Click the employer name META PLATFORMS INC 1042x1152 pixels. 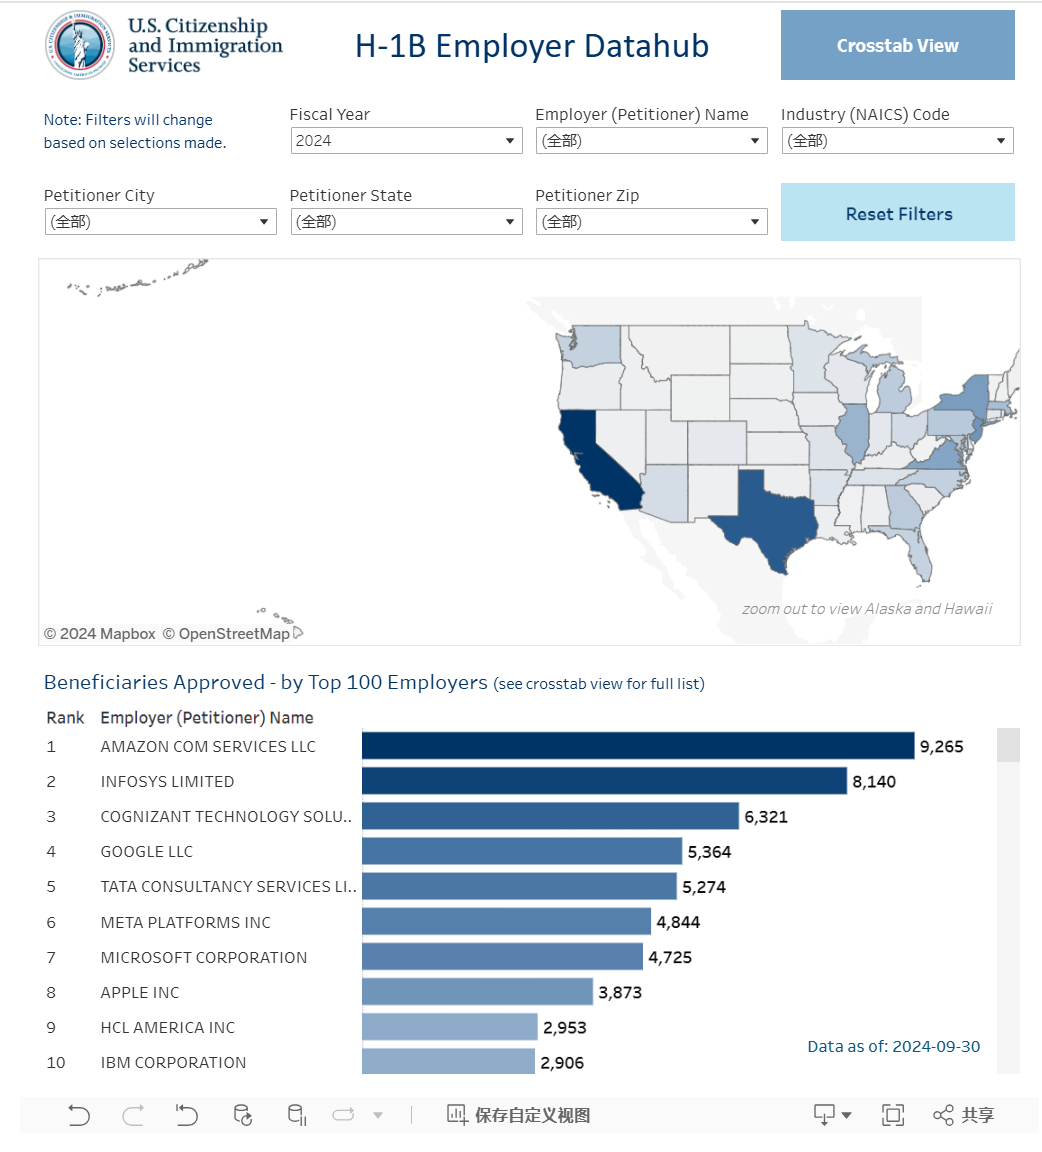pos(186,922)
